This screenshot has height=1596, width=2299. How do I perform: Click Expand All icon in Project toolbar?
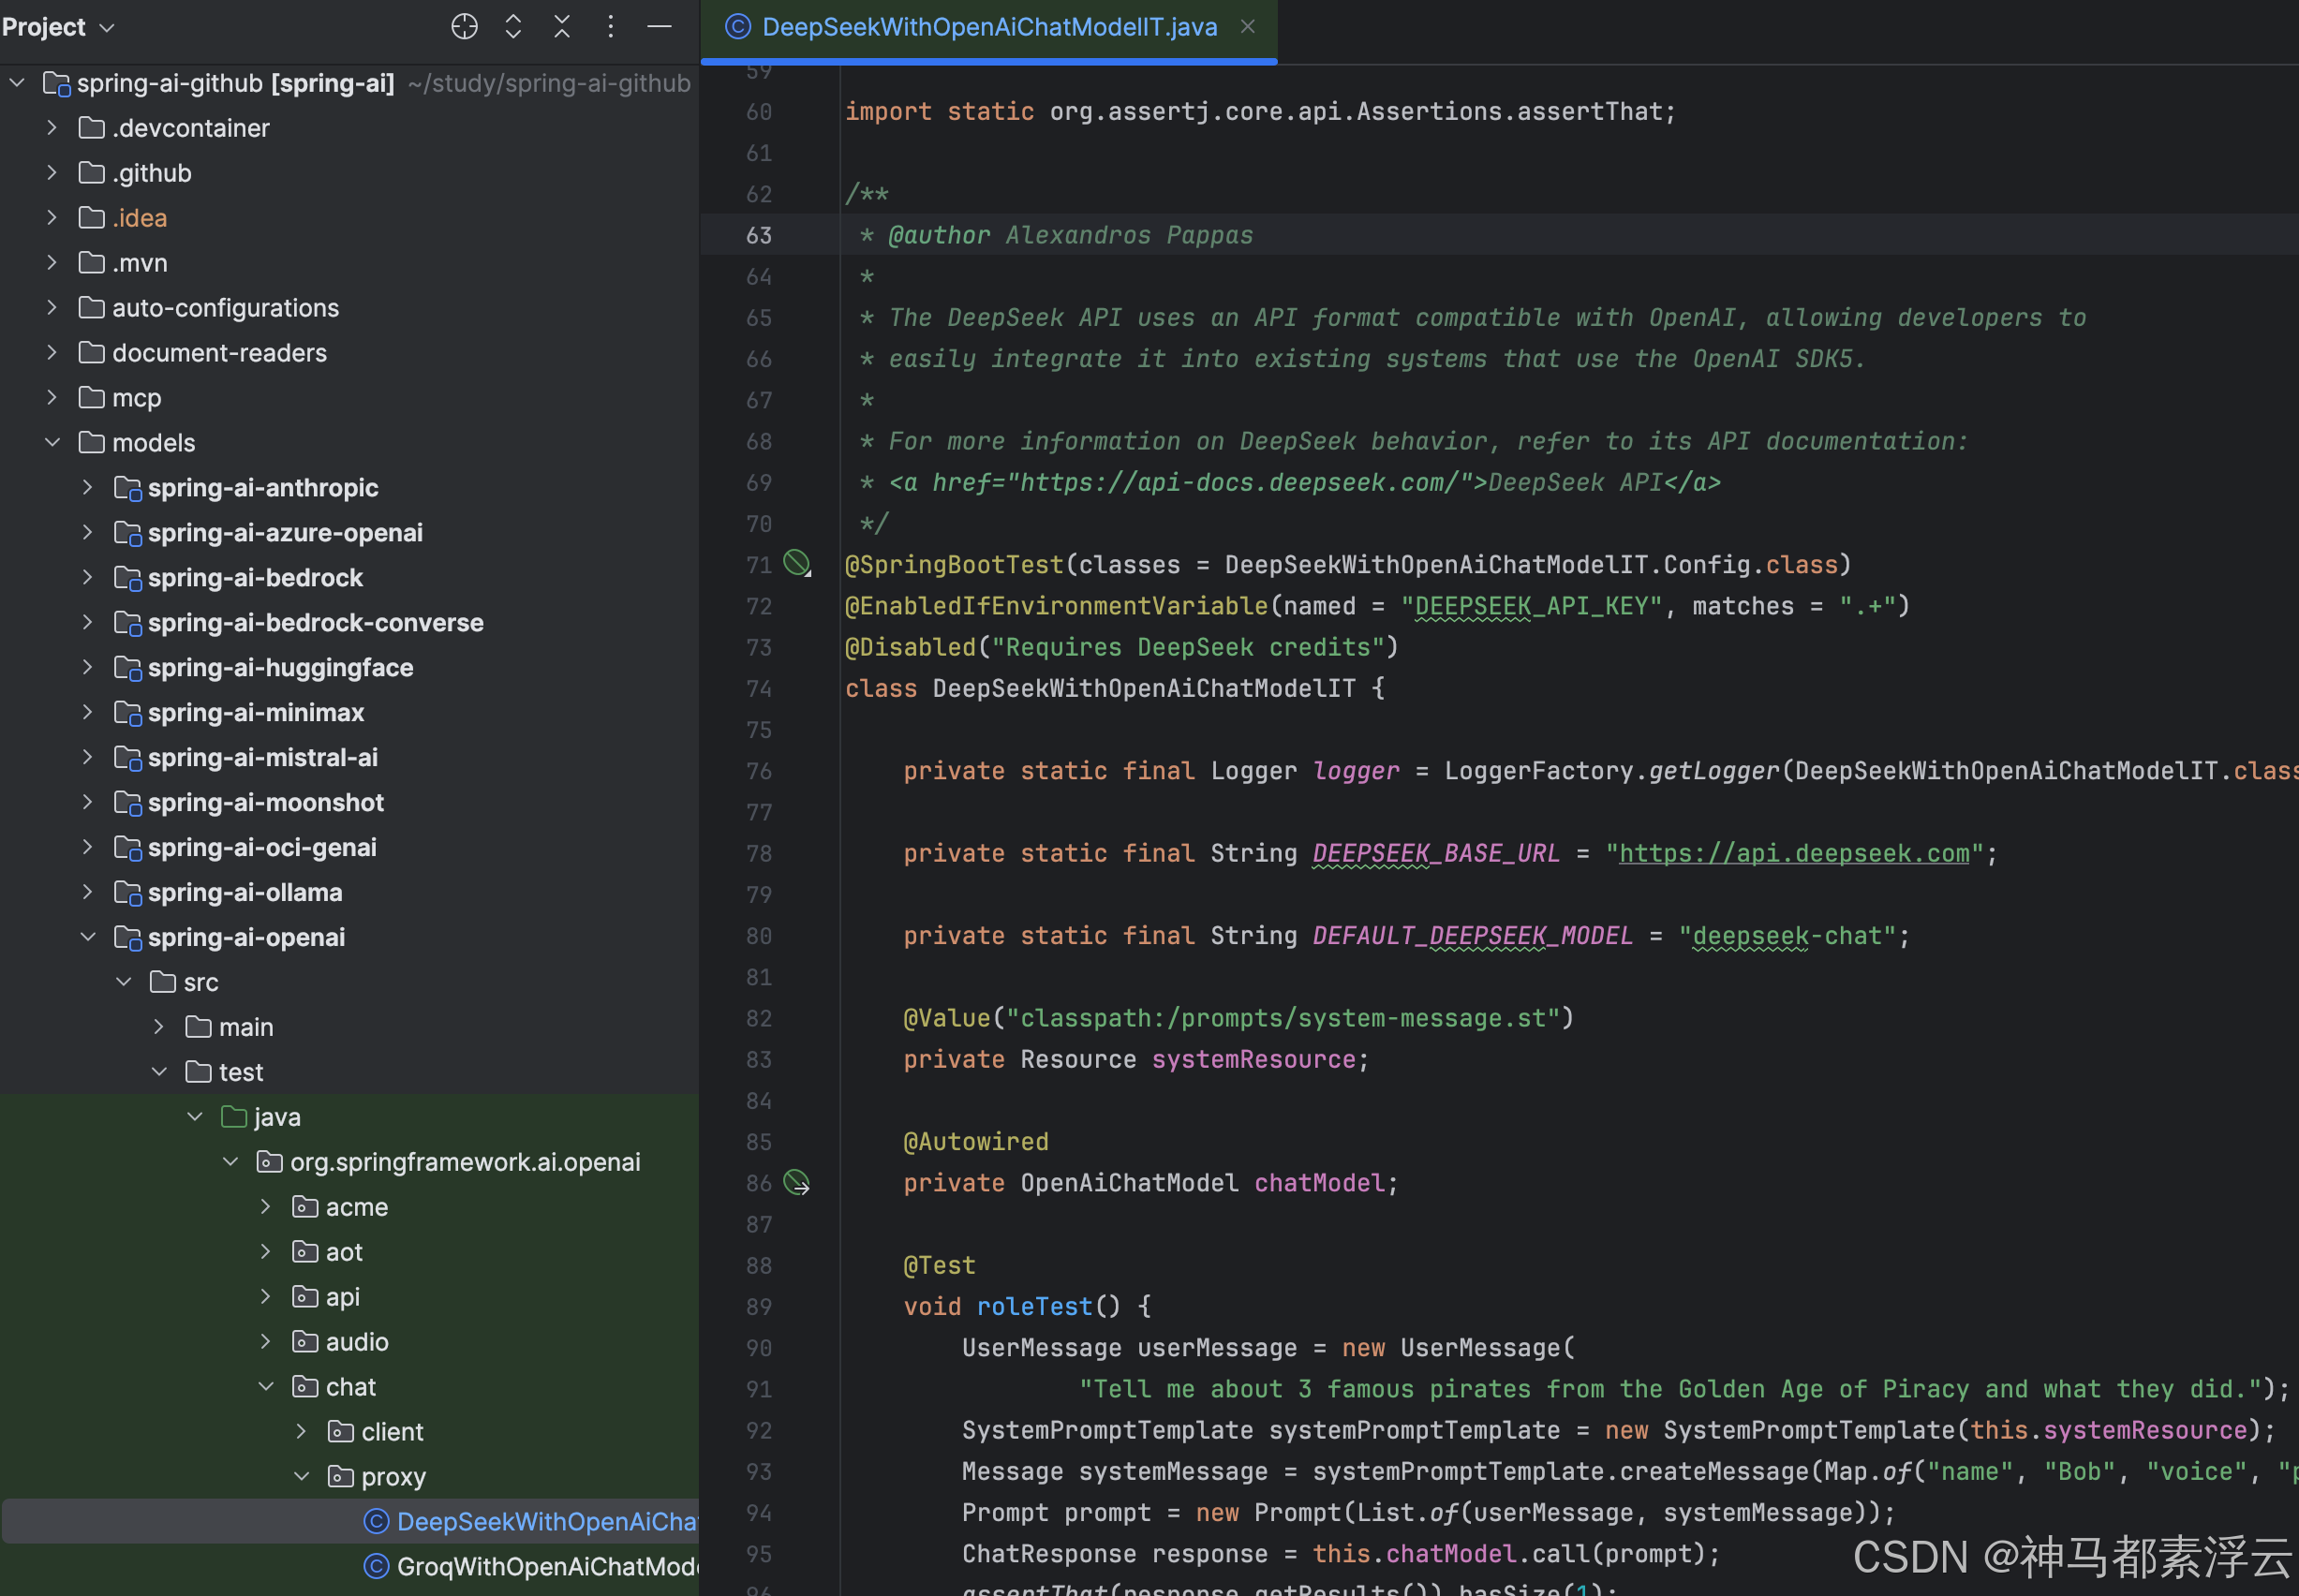(x=513, y=27)
